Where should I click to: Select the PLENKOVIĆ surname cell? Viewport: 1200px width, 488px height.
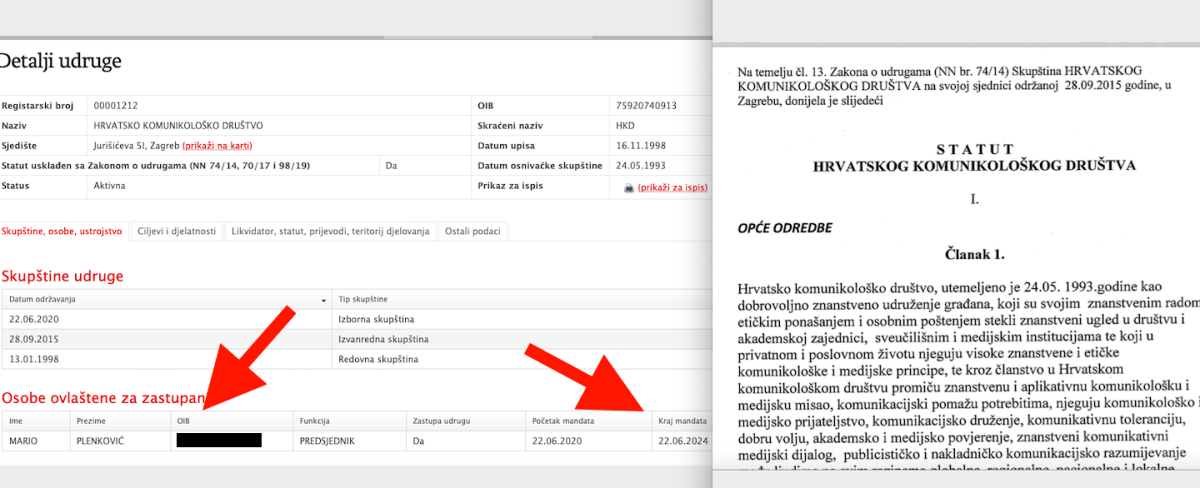point(120,440)
